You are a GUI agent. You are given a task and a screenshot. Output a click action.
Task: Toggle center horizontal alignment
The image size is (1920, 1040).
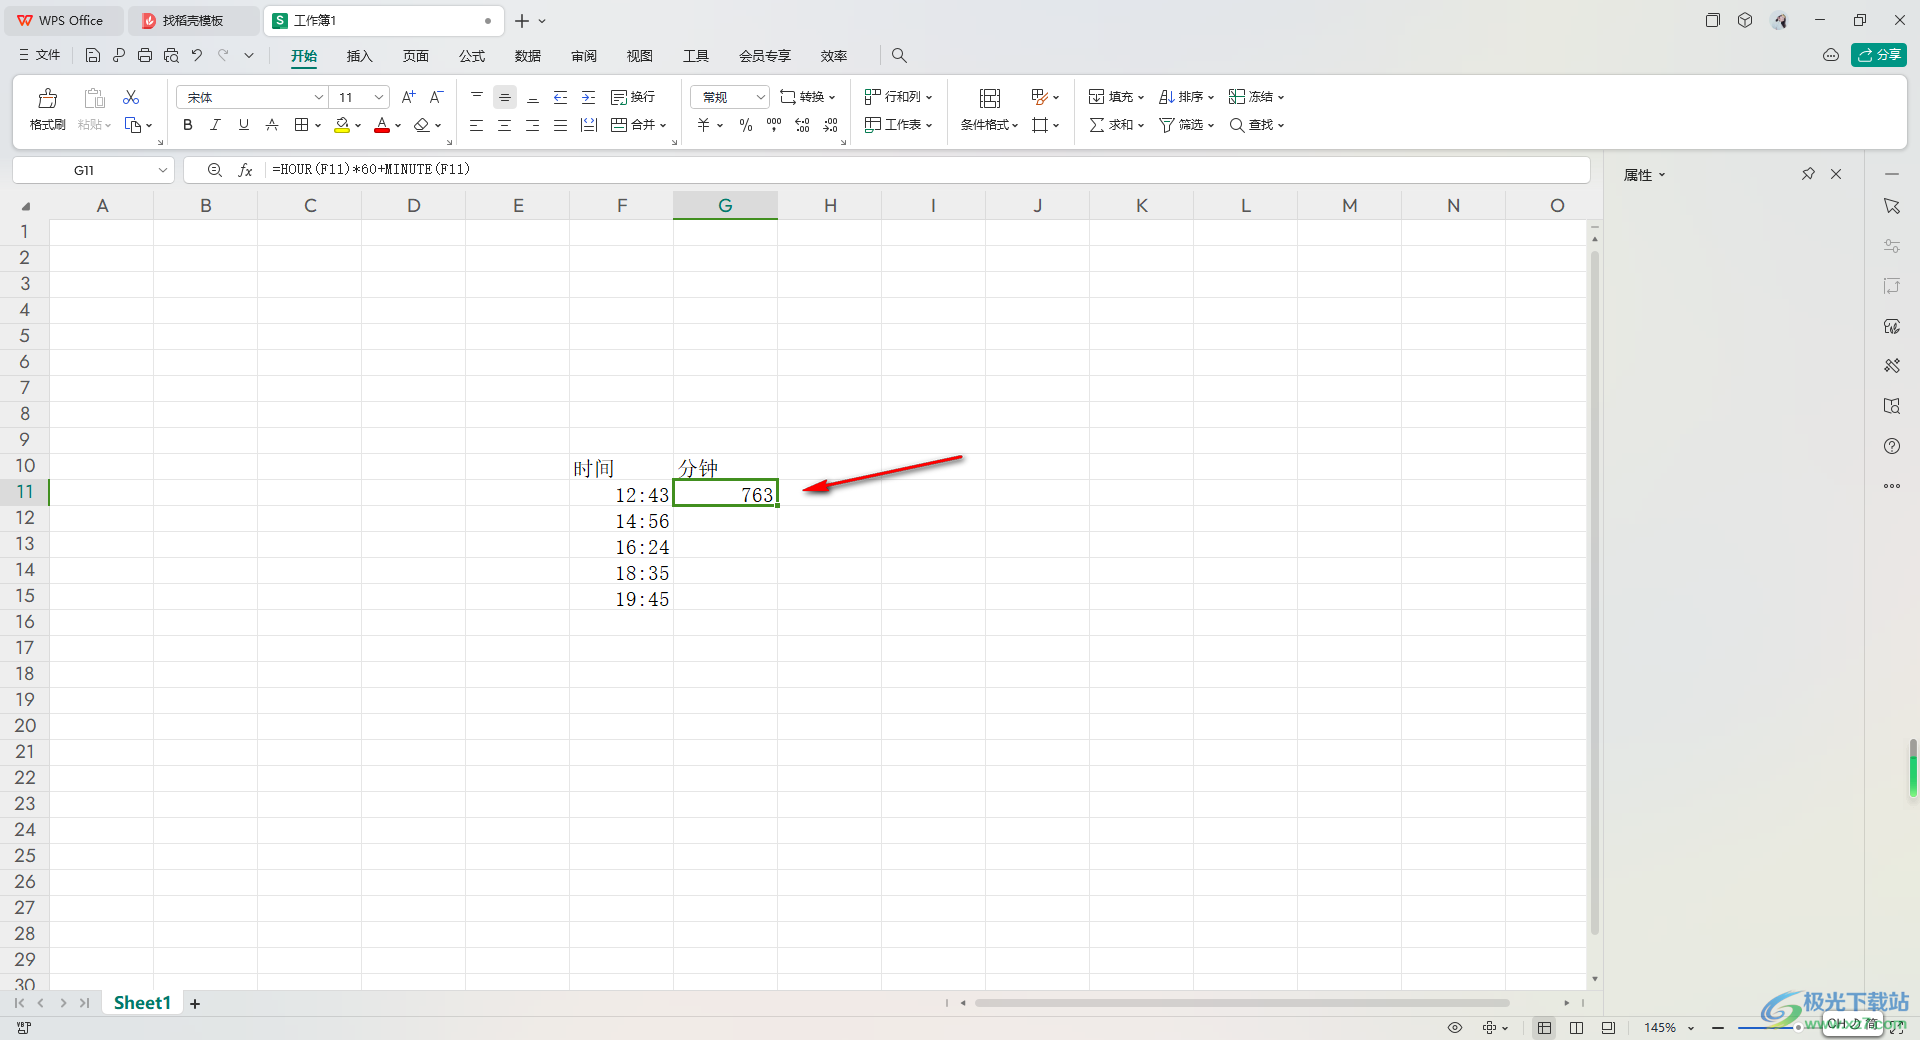click(x=505, y=125)
